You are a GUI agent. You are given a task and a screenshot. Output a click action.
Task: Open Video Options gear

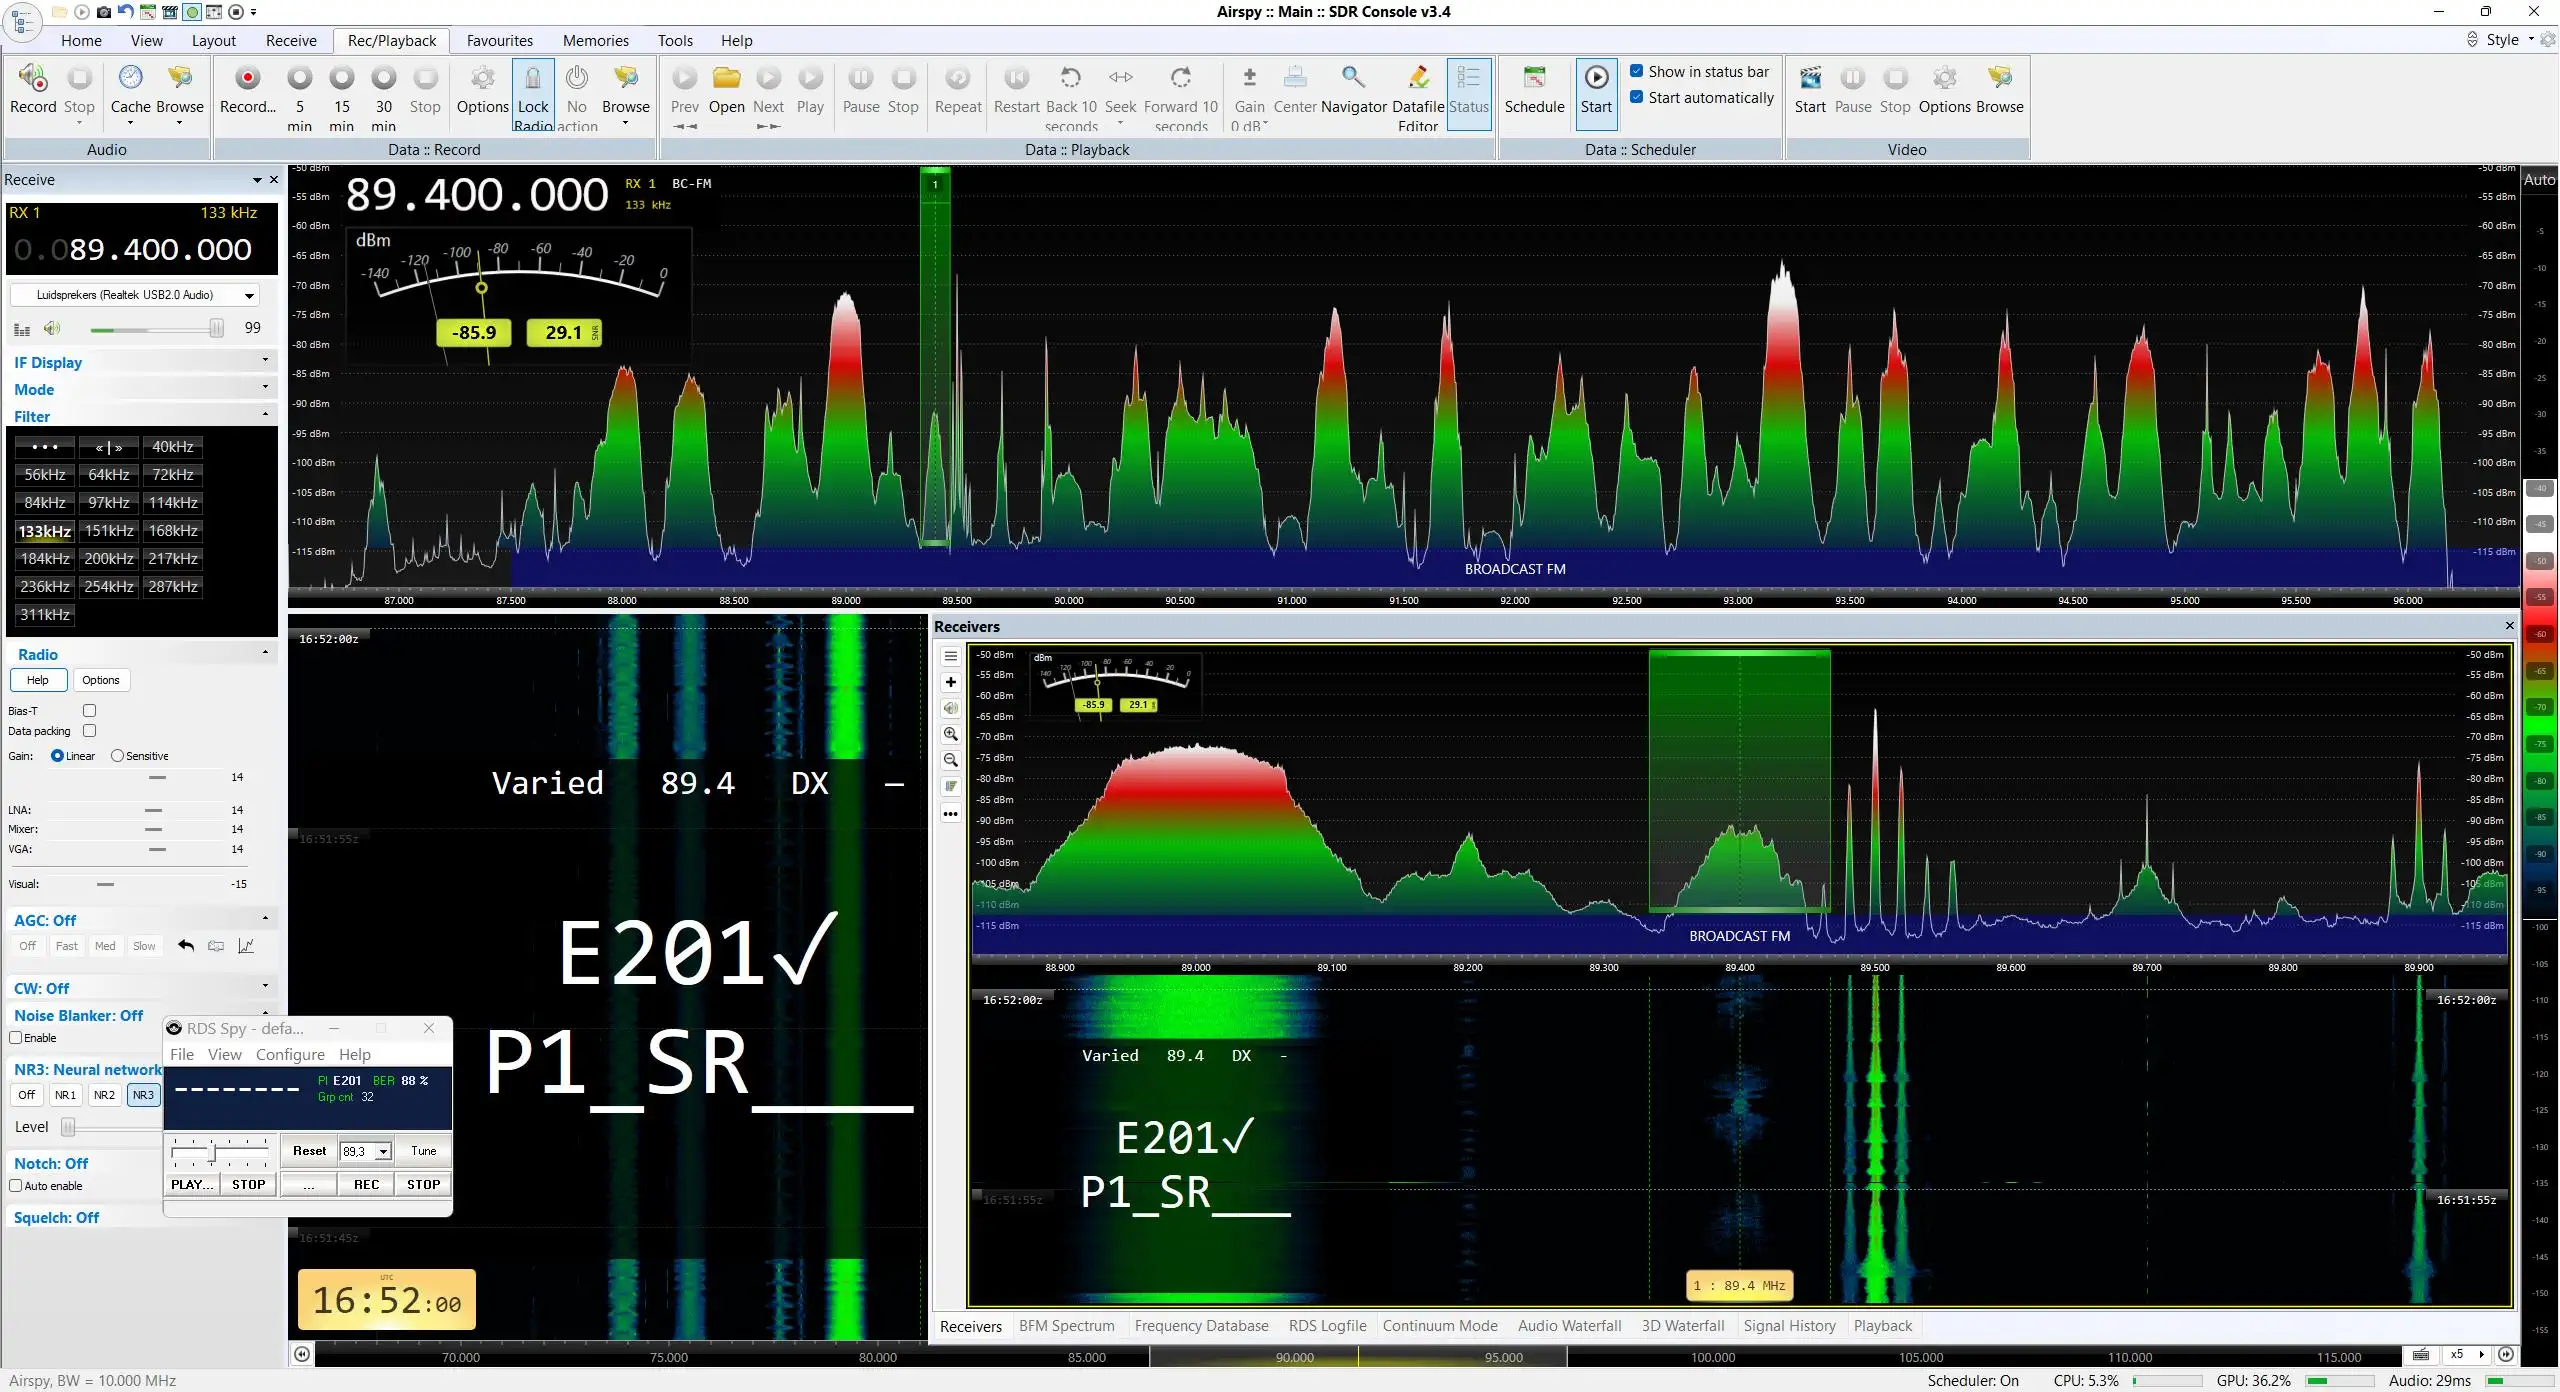coord(1945,89)
